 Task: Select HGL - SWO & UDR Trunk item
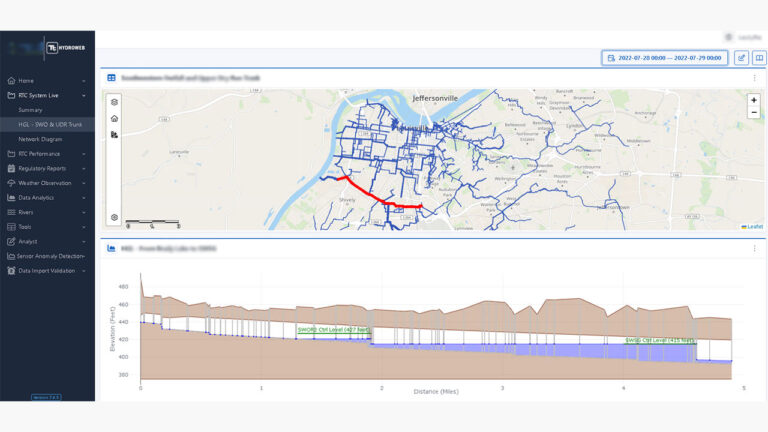[48, 124]
